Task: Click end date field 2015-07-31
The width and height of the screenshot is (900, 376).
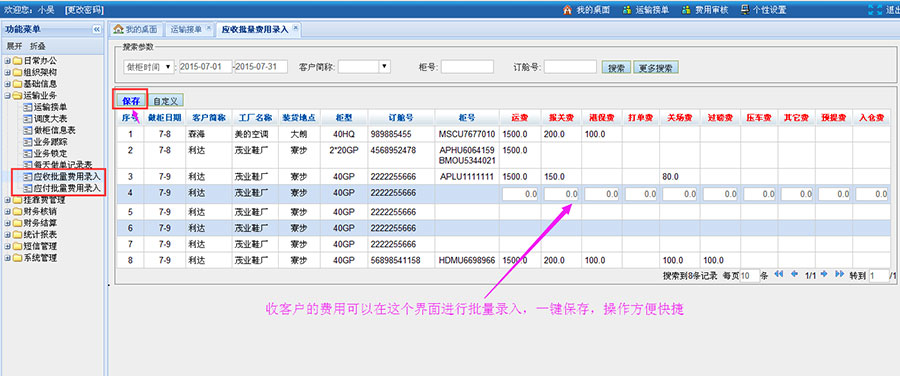Action: point(262,67)
